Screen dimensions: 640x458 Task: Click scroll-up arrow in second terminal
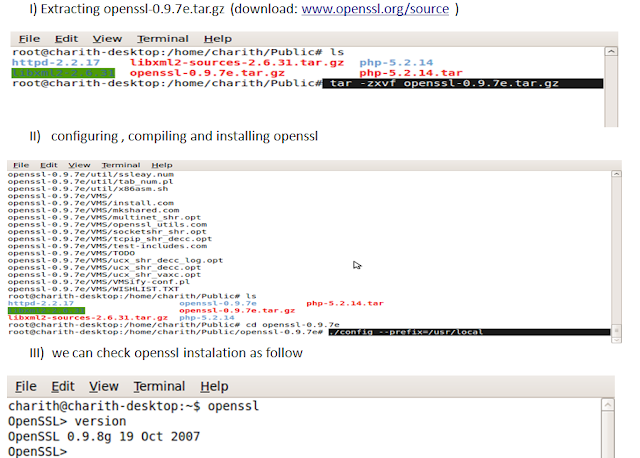pyautogui.click(x=616, y=174)
